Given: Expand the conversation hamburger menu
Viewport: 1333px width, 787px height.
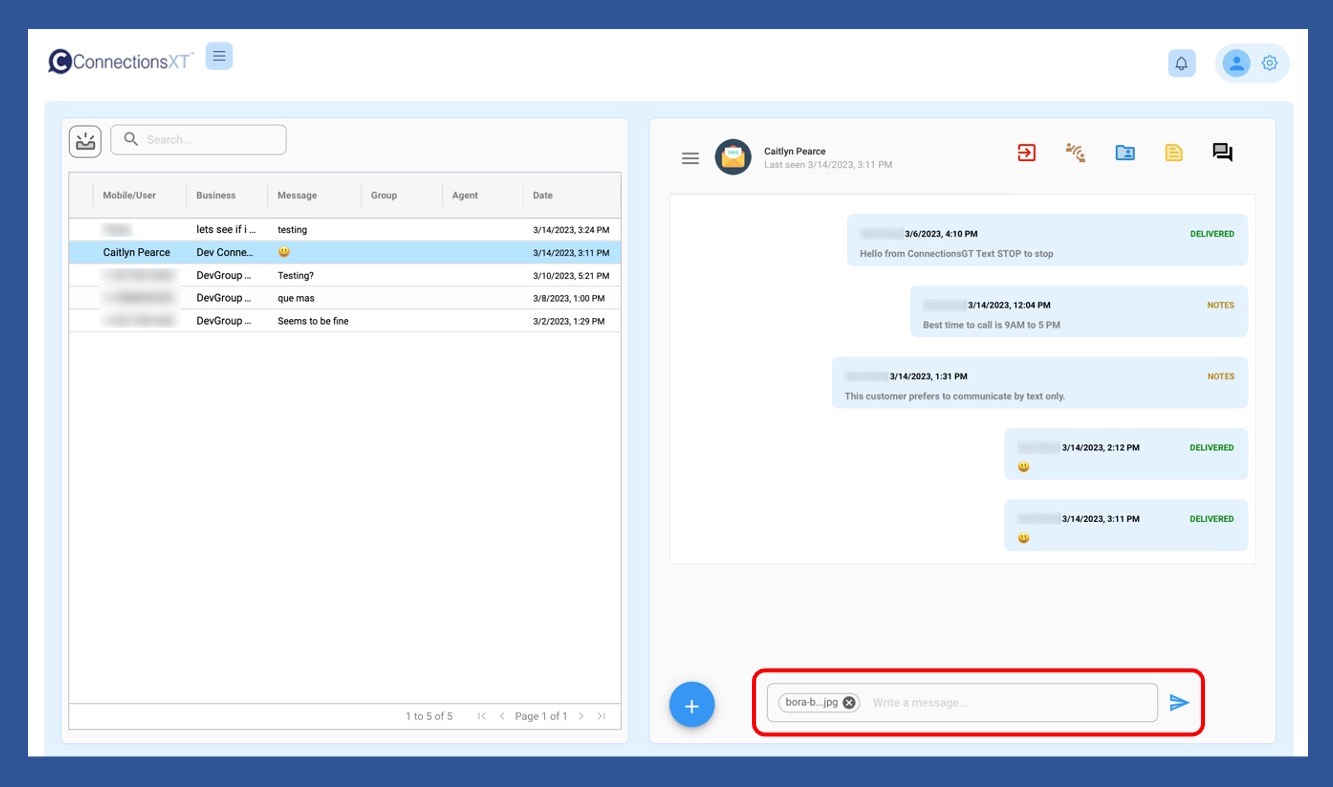Looking at the screenshot, I should tap(690, 158).
